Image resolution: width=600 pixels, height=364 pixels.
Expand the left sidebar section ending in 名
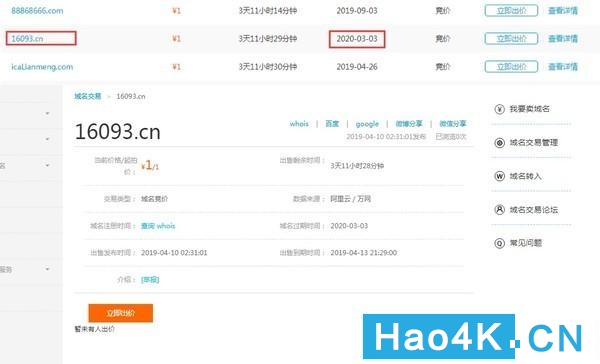click(47, 165)
